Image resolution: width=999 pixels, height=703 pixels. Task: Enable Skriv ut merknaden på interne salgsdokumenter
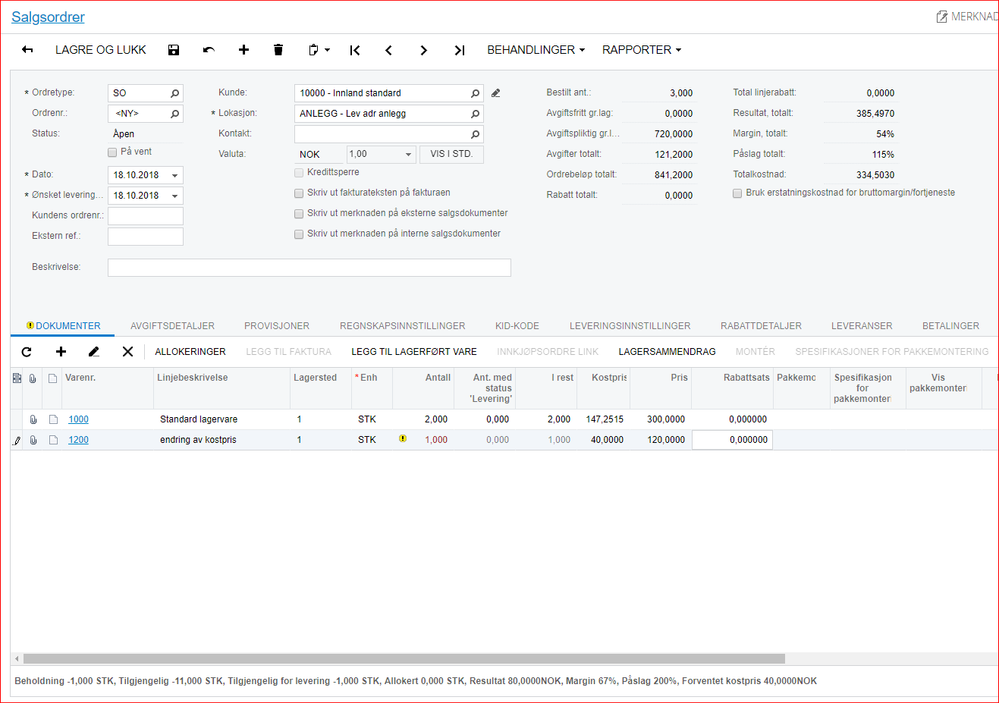(x=299, y=234)
